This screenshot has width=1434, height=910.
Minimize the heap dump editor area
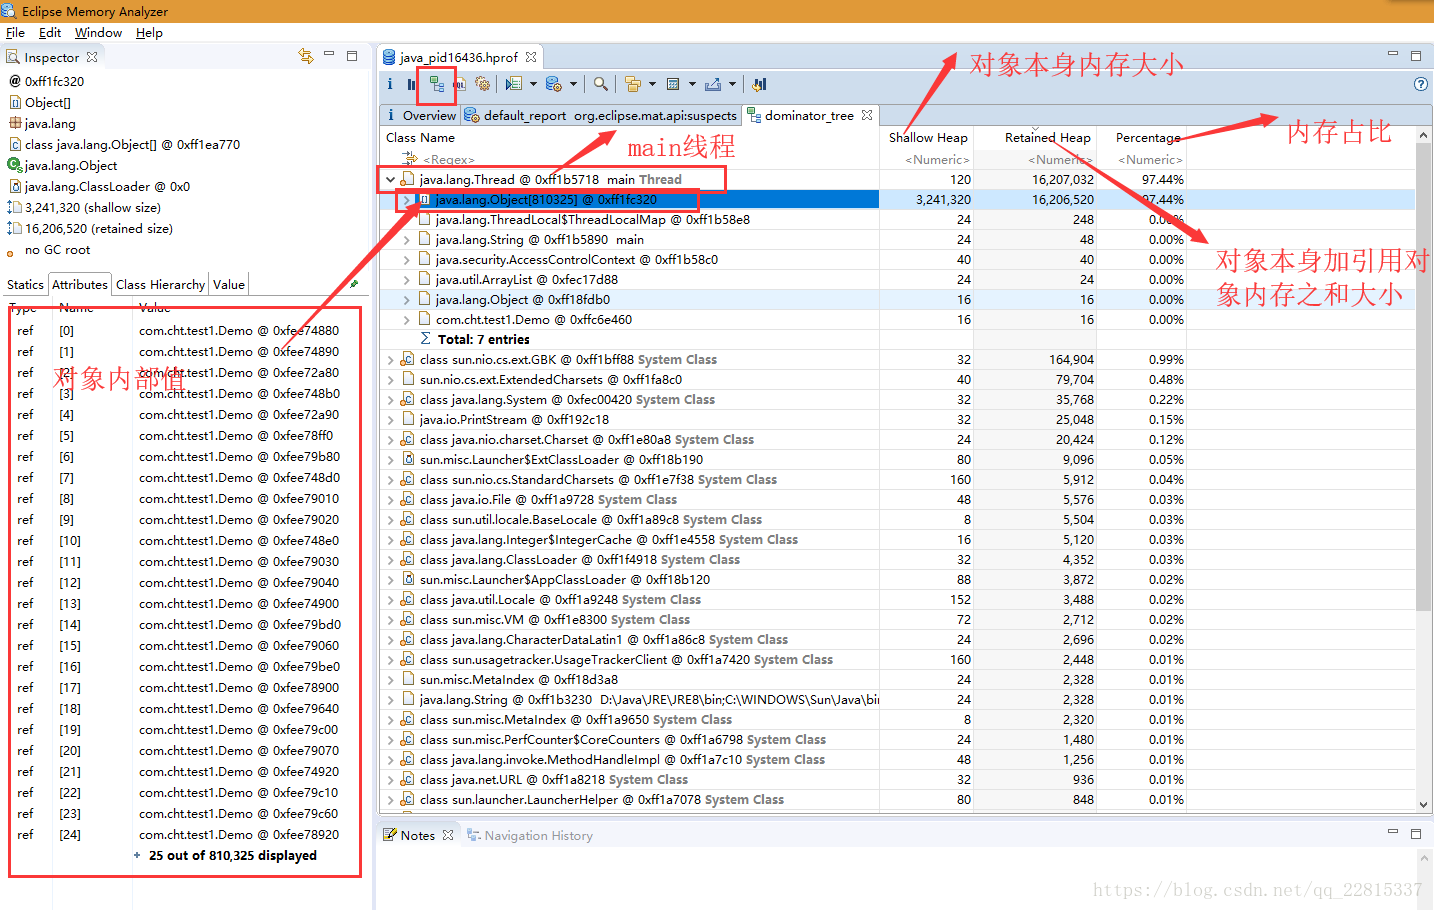1393,54
